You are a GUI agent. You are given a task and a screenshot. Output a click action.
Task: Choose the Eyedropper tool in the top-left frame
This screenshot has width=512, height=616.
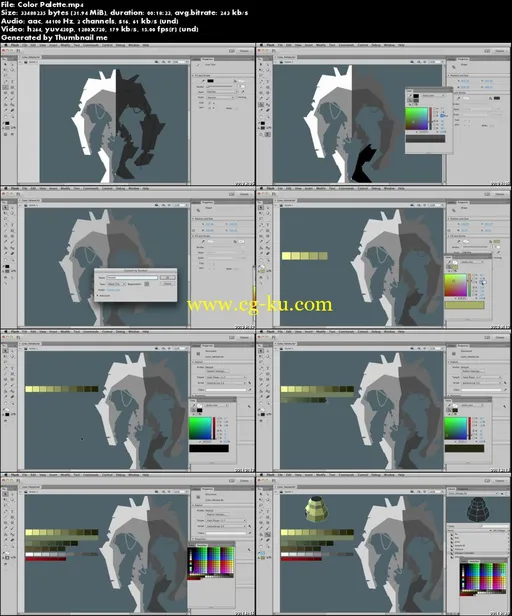pos(6,110)
